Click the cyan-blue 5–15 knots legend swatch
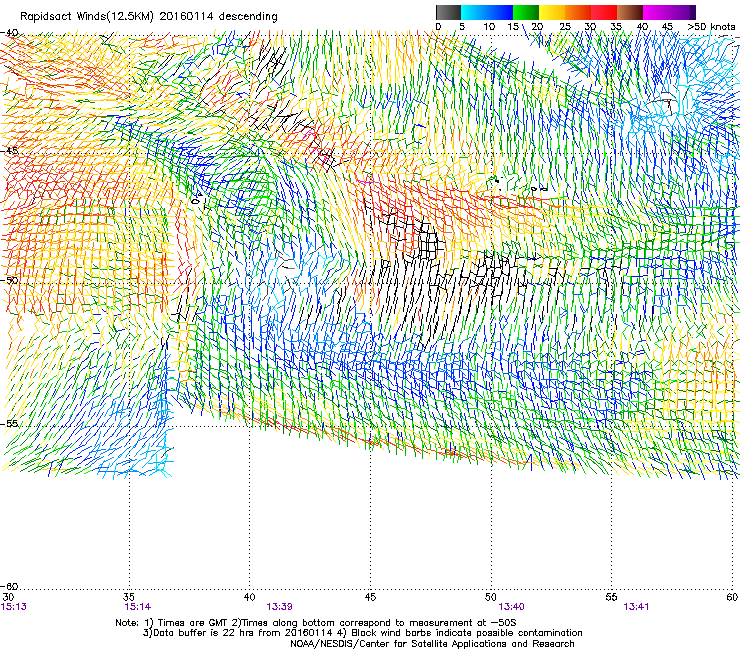The width and height of the screenshot is (740, 650). point(487,12)
